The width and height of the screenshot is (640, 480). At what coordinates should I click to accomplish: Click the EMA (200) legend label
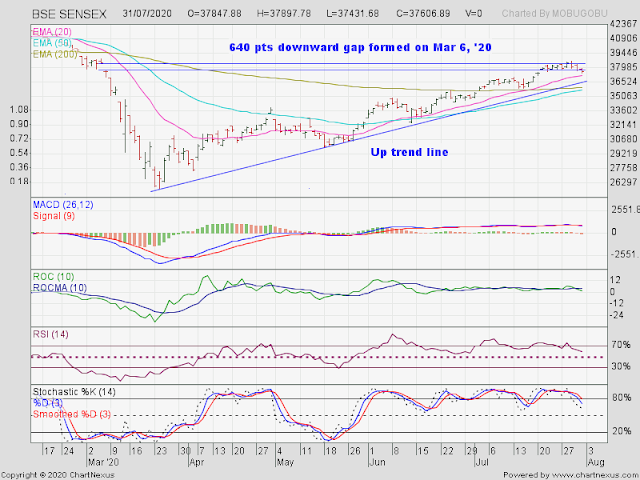(x=55, y=53)
